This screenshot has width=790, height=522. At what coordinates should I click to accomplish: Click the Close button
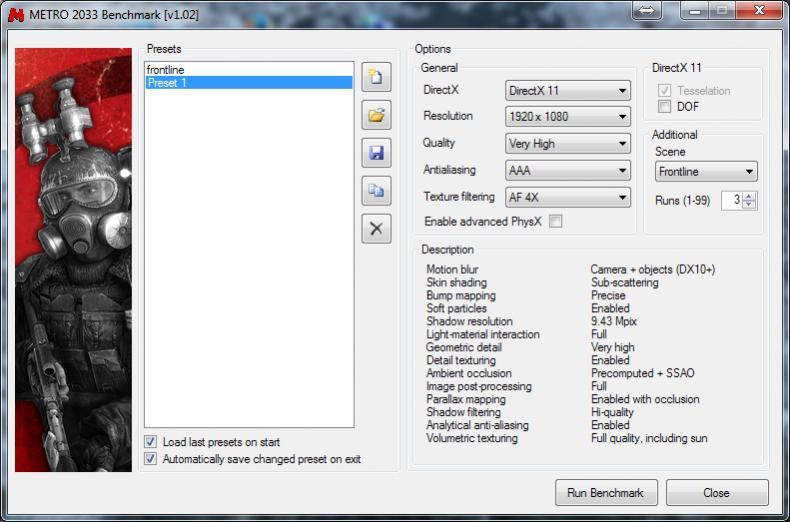717,492
